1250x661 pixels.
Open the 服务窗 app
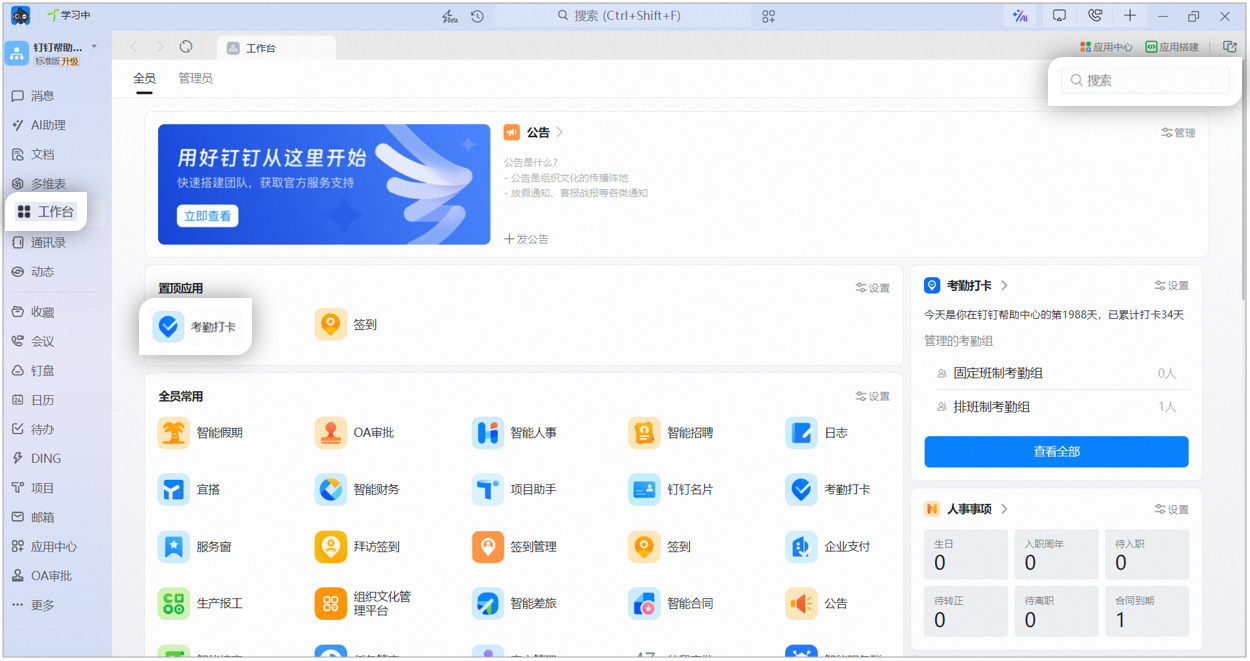tap(195, 547)
